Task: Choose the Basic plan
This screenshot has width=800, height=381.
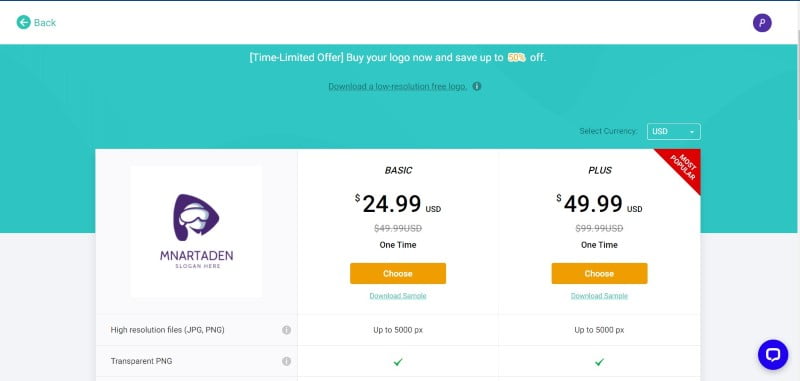Action: [x=397, y=273]
